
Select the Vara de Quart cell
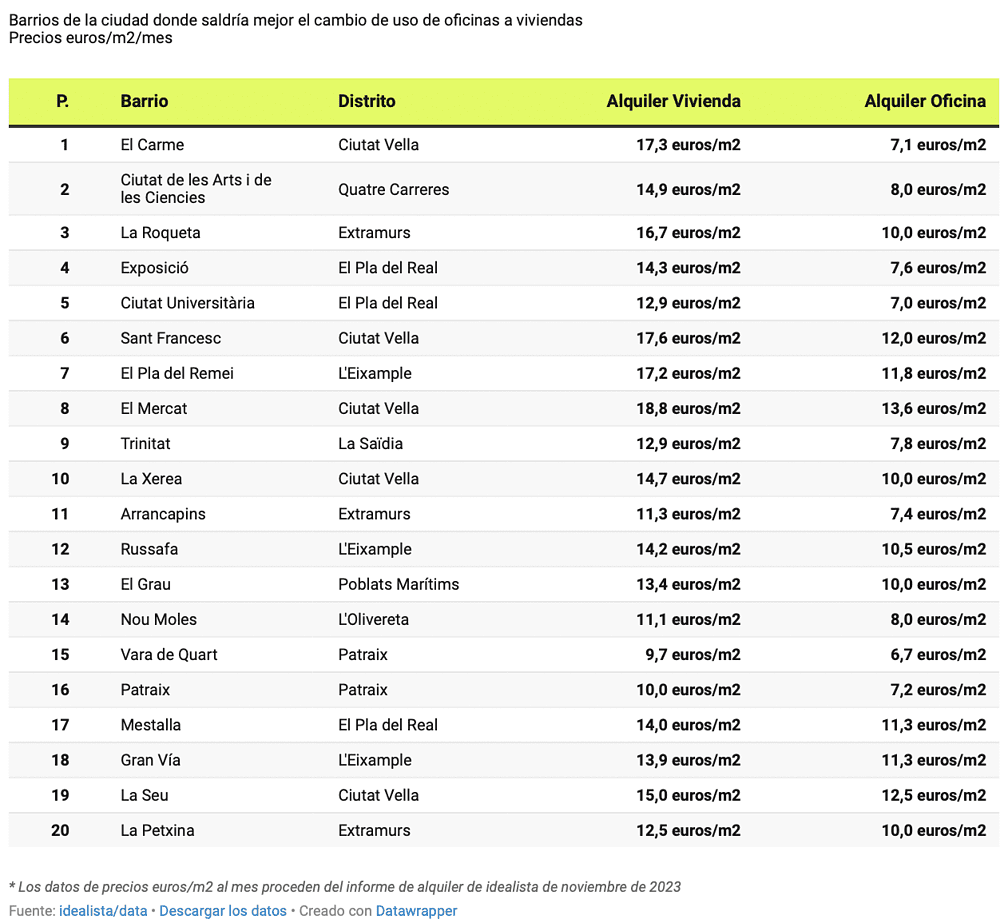pos(168,654)
